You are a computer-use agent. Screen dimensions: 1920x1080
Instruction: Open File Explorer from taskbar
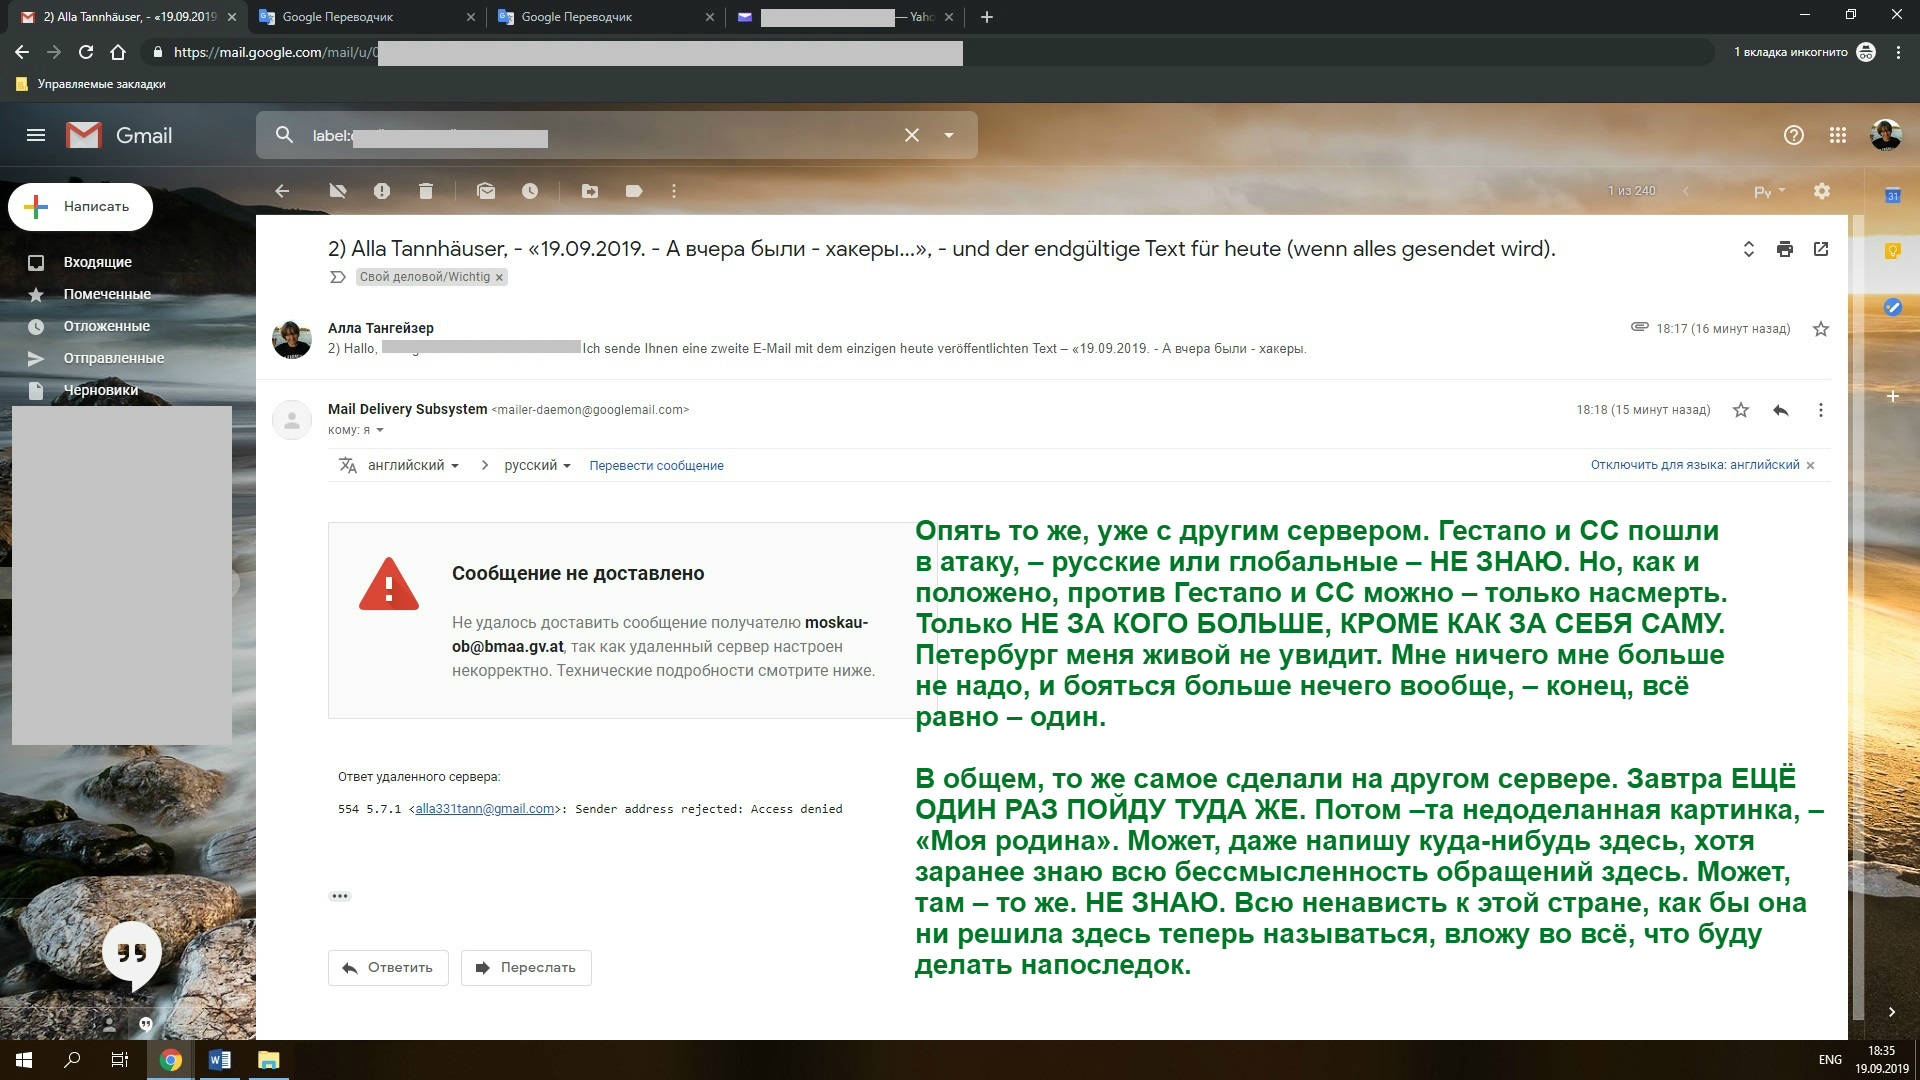tap(268, 1060)
